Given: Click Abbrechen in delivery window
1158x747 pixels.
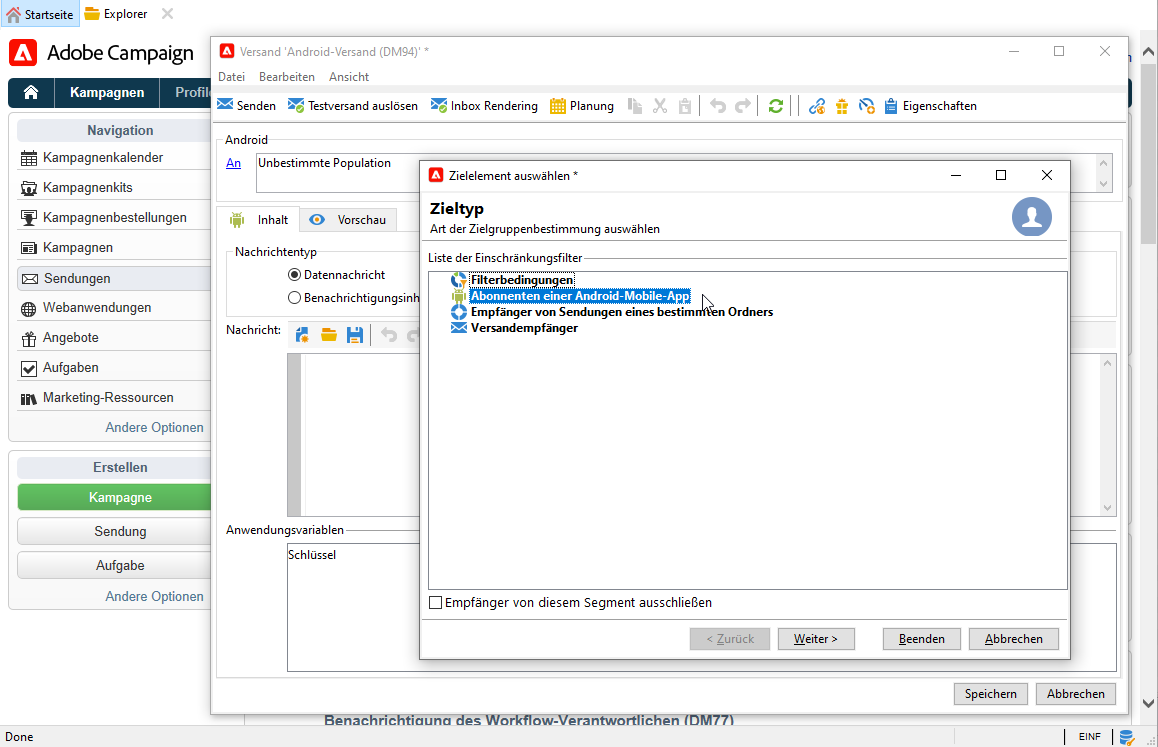Looking at the screenshot, I should pyautogui.click(x=1076, y=694).
